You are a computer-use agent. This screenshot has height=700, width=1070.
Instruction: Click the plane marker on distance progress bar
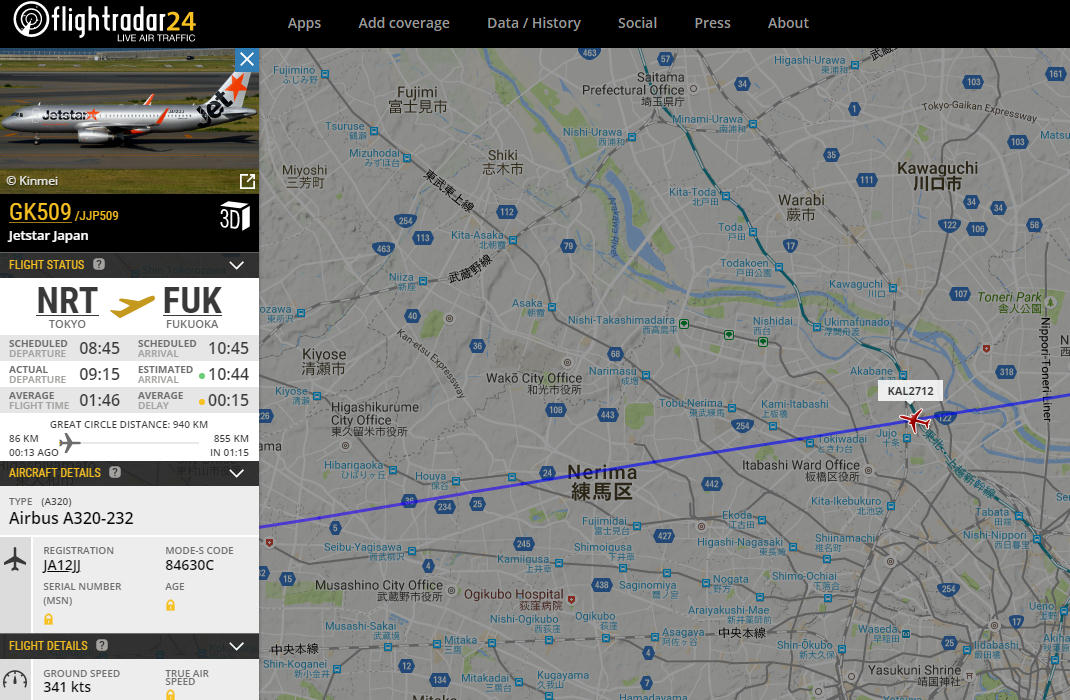coord(70,443)
